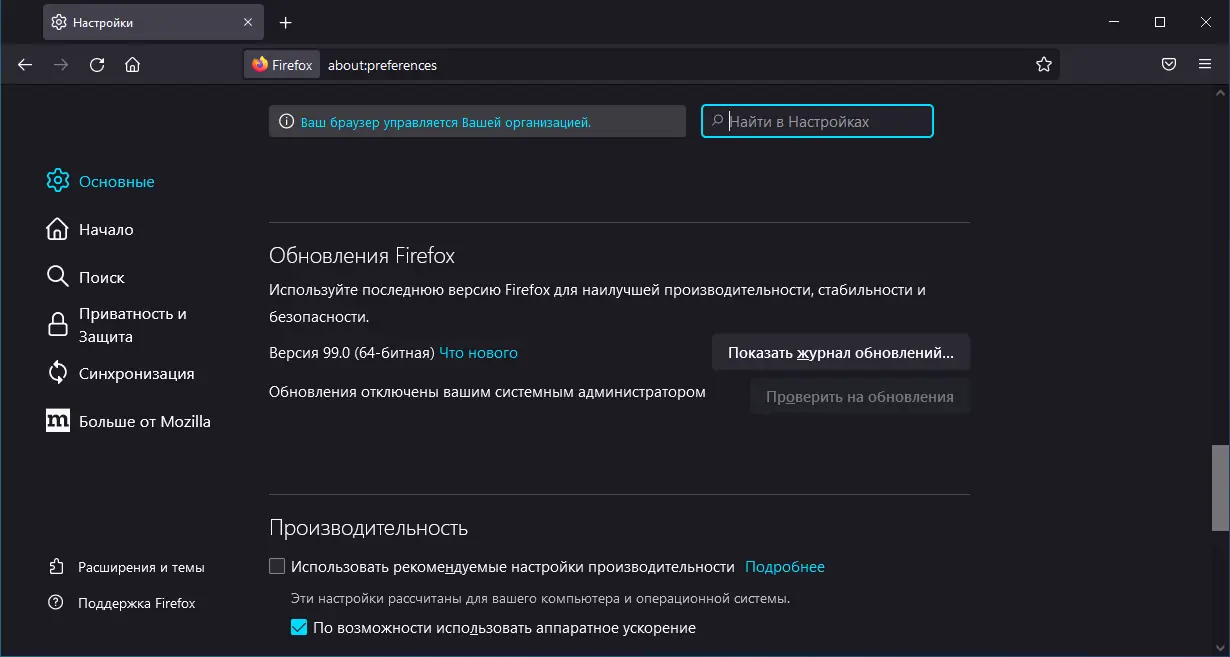Bookmark this page with the star

tap(1044, 64)
